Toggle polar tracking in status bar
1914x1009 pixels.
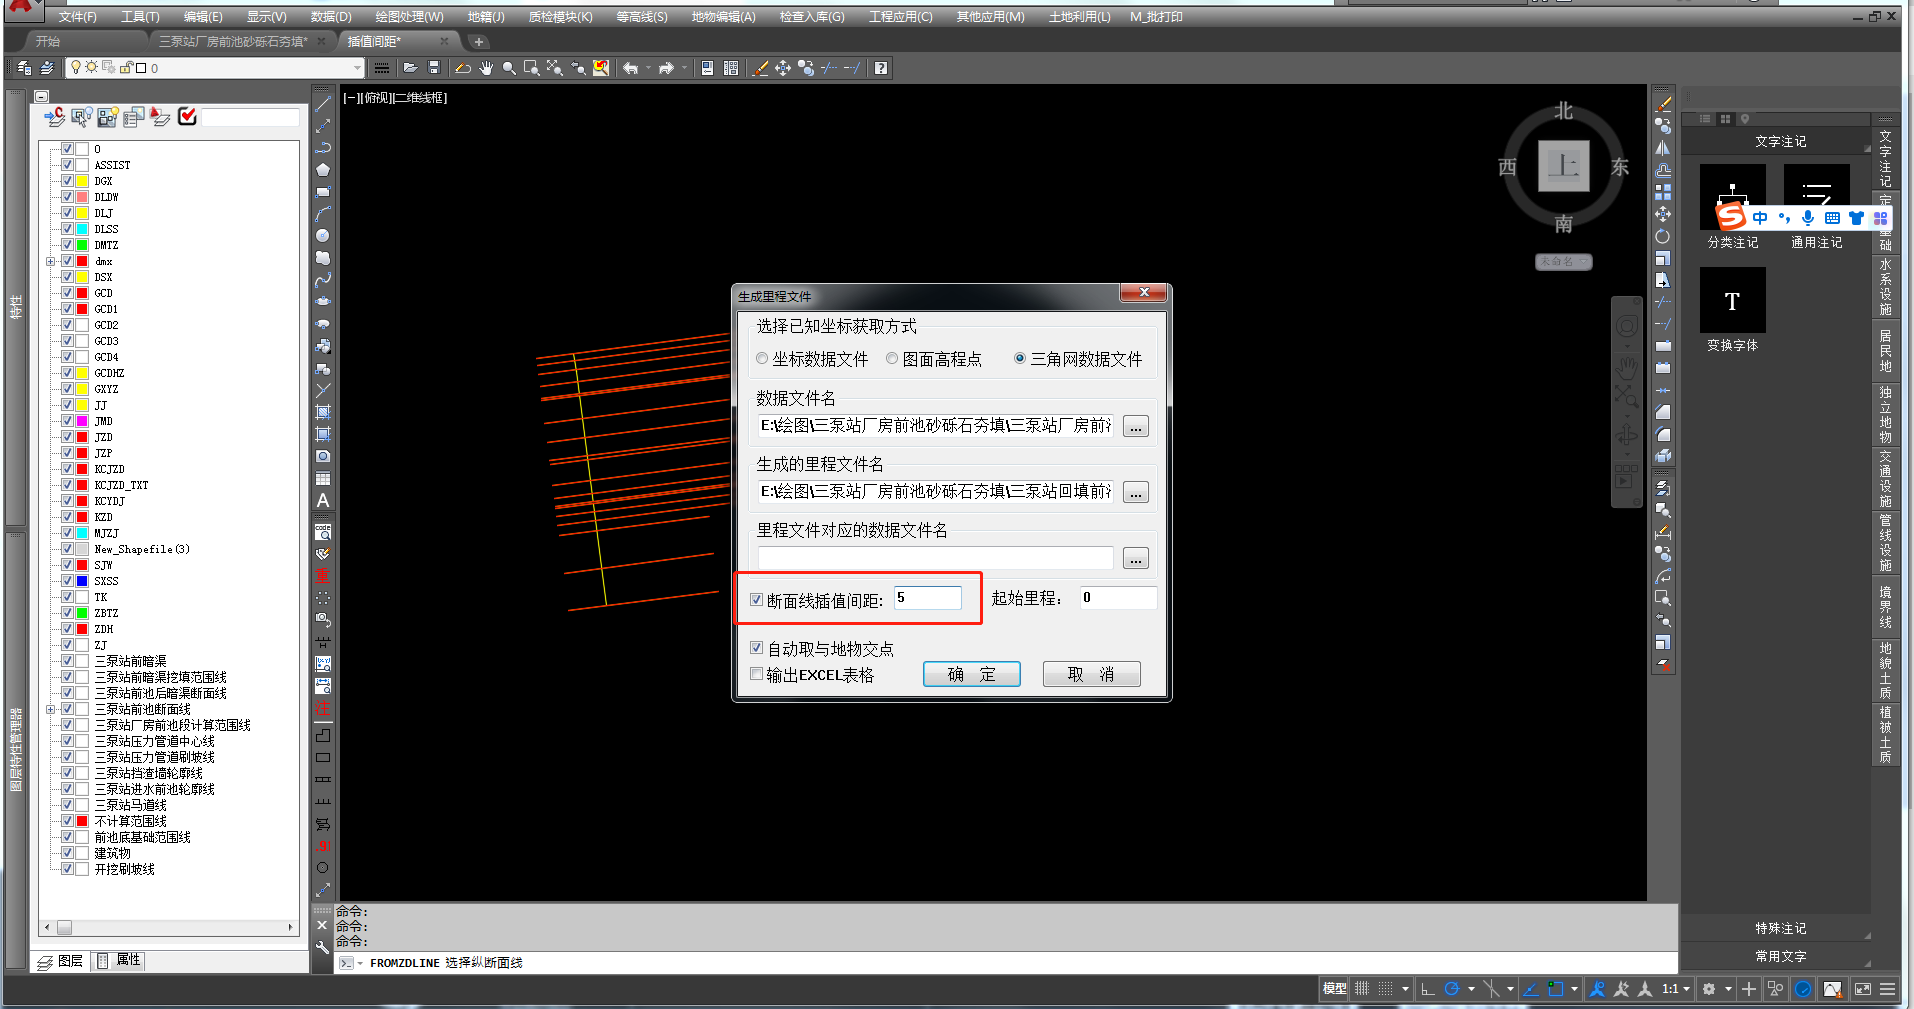[x=1452, y=989]
